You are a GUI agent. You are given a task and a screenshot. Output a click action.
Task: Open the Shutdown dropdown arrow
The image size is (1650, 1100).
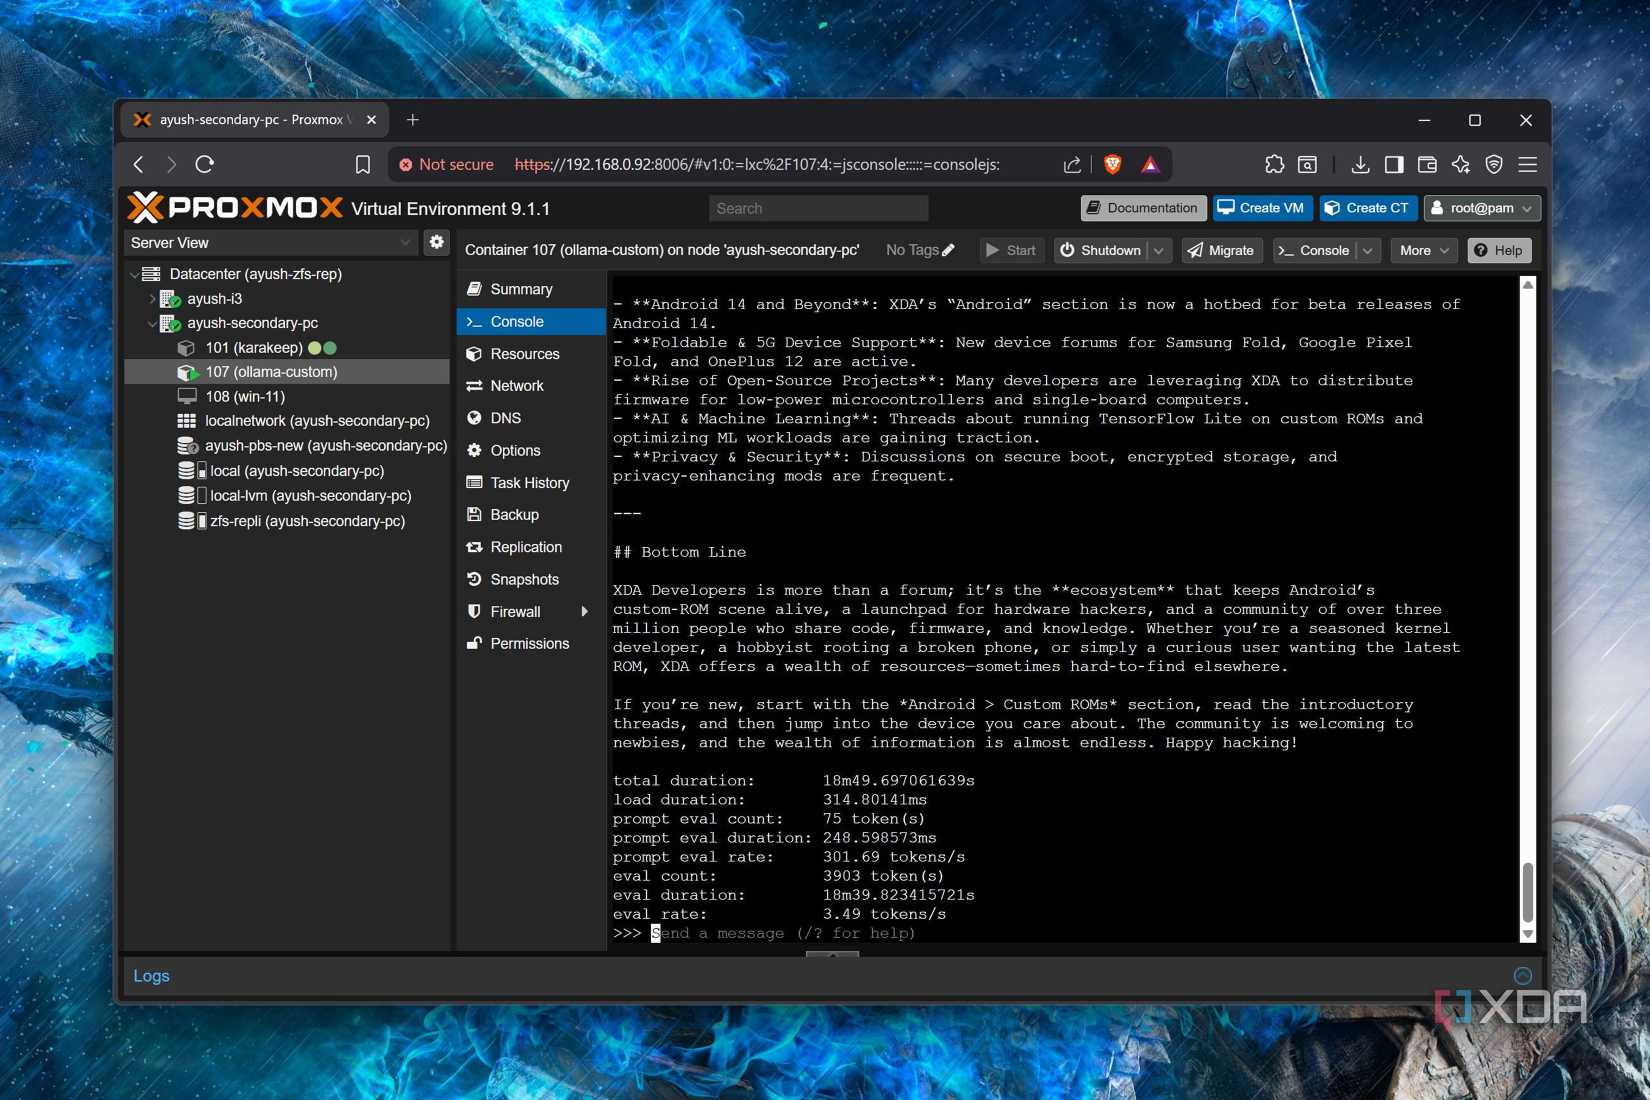[x=1159, y=251]
